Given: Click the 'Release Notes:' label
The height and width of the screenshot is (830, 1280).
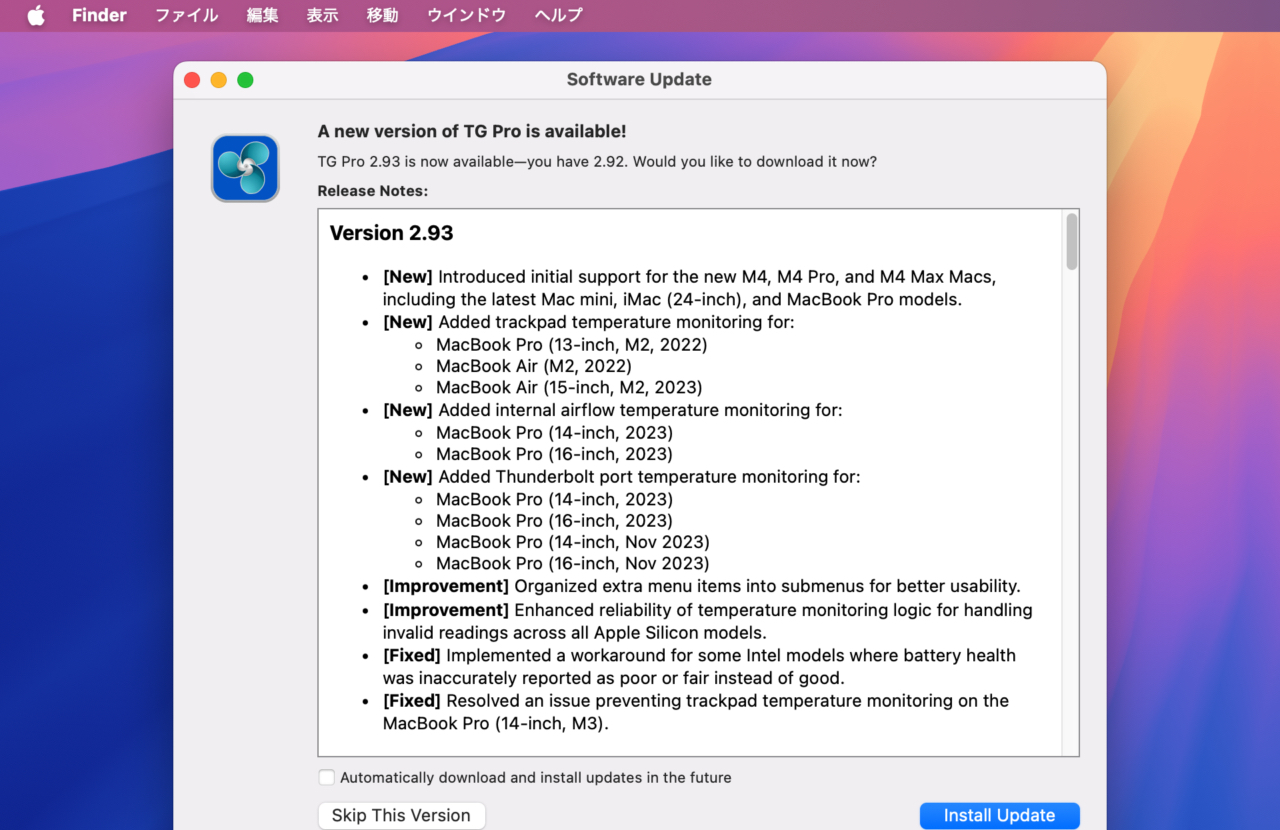Looking at the screenshot, I should click(372, 190).
